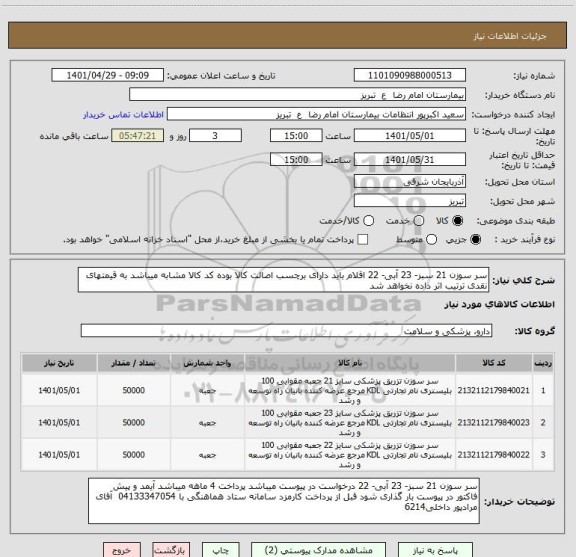
Task: Click the جزئیات اطلاعات نیاز header title
Action: click(x=510, y=36)
